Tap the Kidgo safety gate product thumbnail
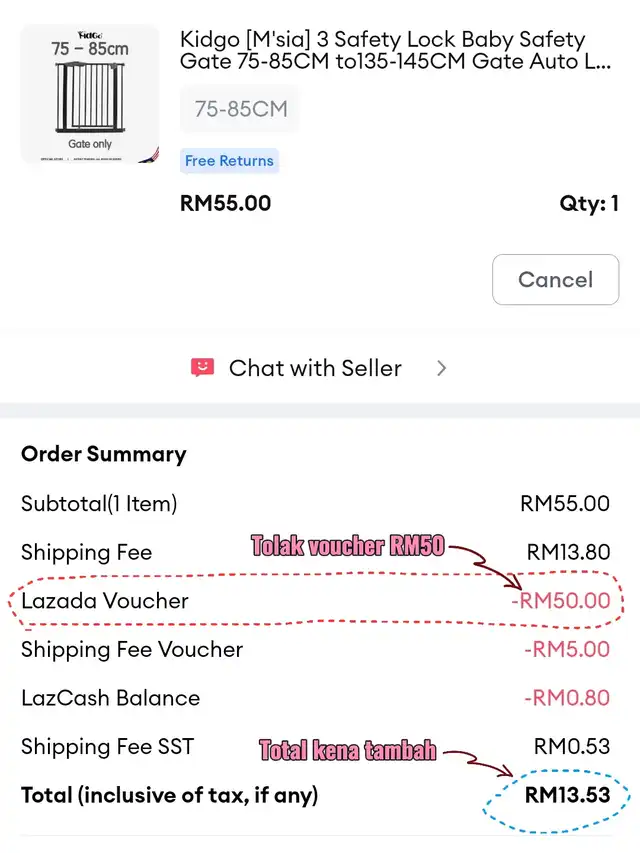 pyautogui.click(x=90, y=94)
